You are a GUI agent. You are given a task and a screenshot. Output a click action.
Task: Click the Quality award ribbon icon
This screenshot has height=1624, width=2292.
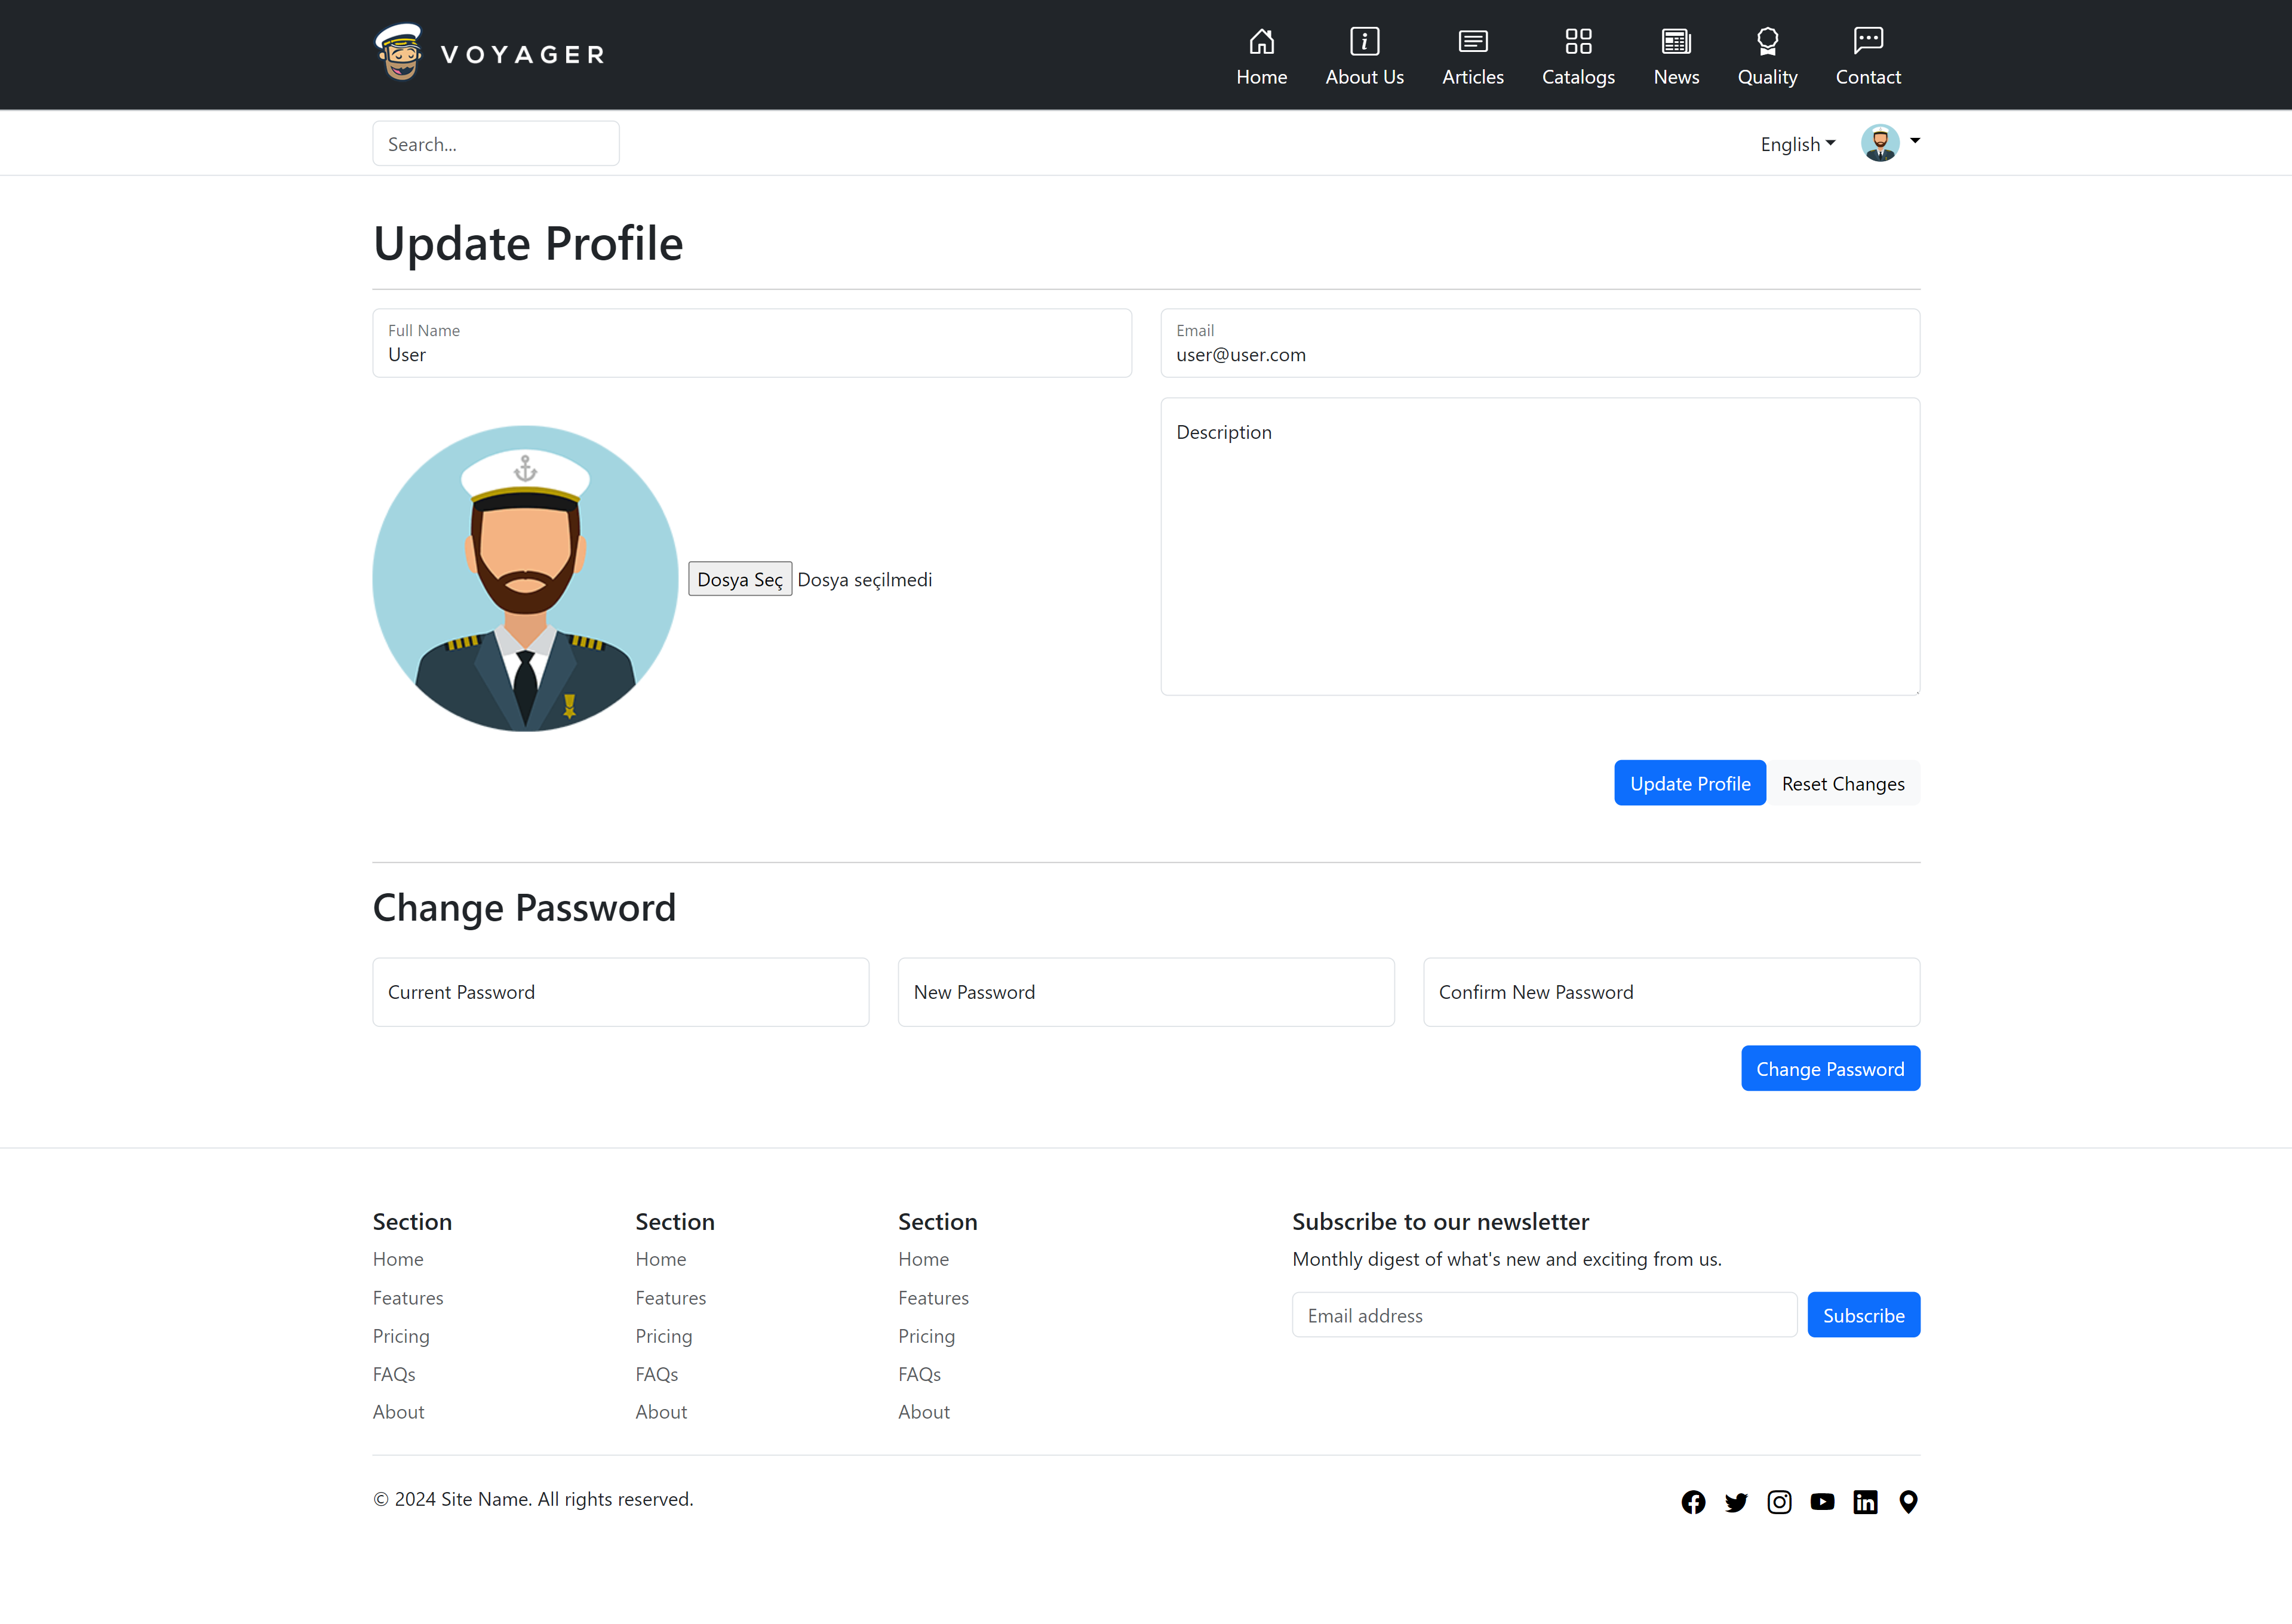pyautogui.click(x=1767, y=41)
